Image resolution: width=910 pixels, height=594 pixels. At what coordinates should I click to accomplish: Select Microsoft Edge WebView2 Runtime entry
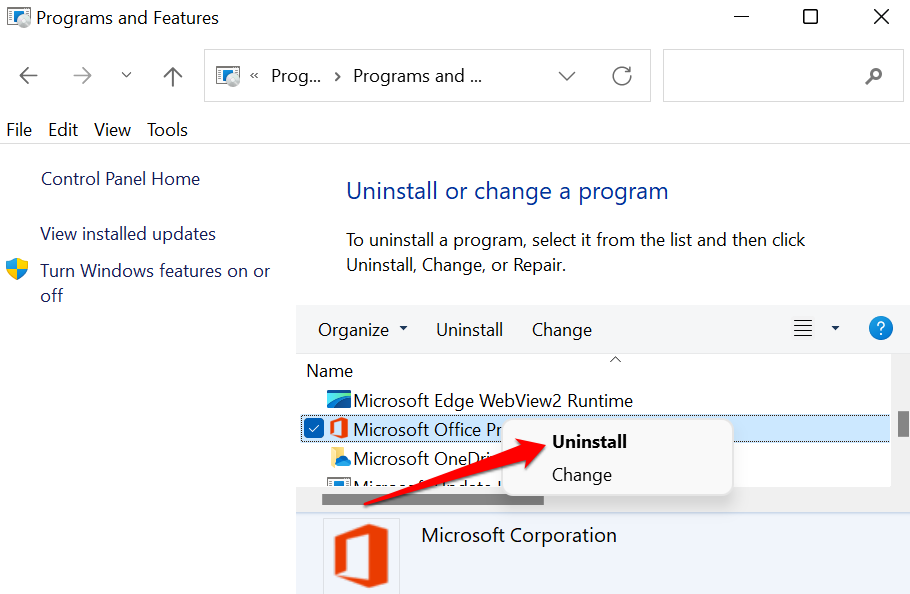coord(492,401)
